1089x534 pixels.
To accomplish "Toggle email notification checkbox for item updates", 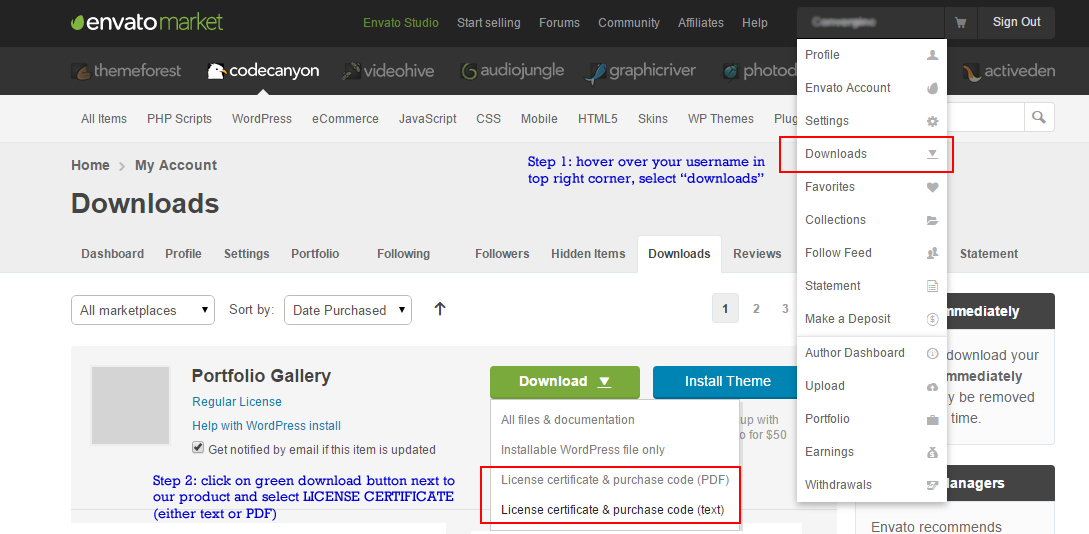I will (198, 448).
